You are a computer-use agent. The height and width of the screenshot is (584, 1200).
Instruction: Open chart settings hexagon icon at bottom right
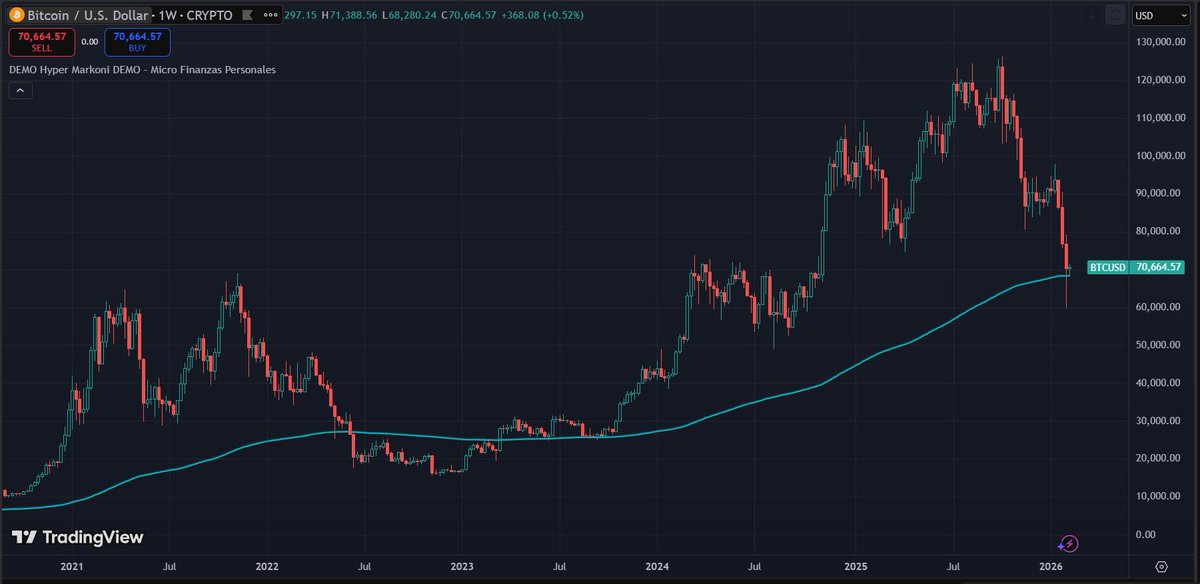click(1161, 565)
